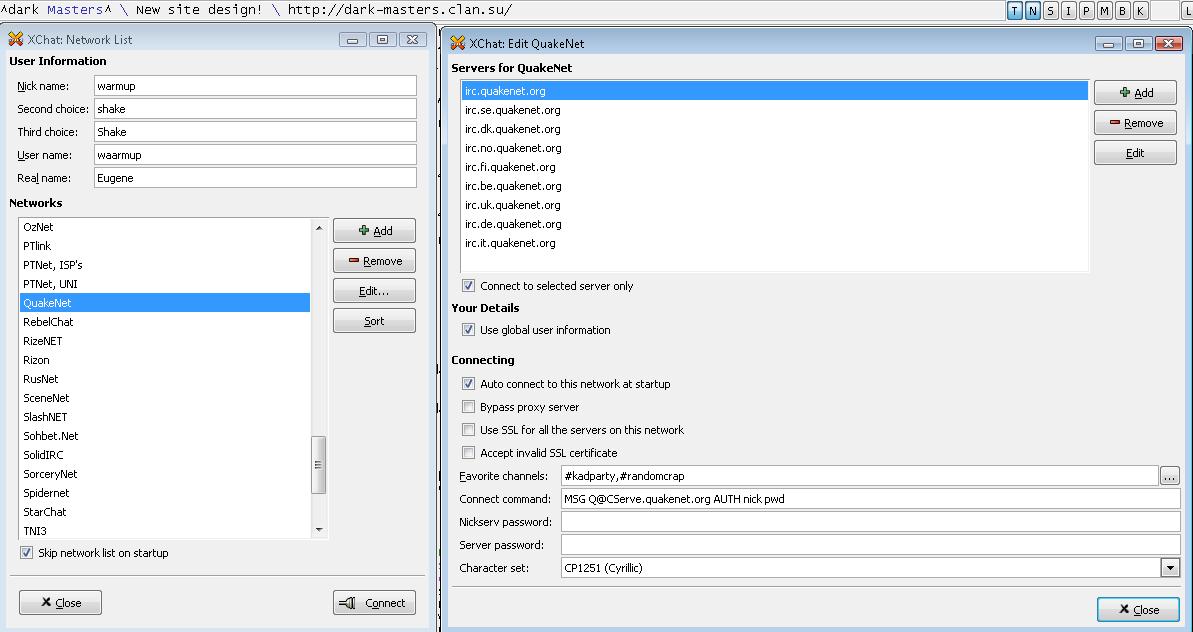Screen dimensions: 1193x632
Task: Click Connect button in Network List
Action: click(x=374, y=603)
